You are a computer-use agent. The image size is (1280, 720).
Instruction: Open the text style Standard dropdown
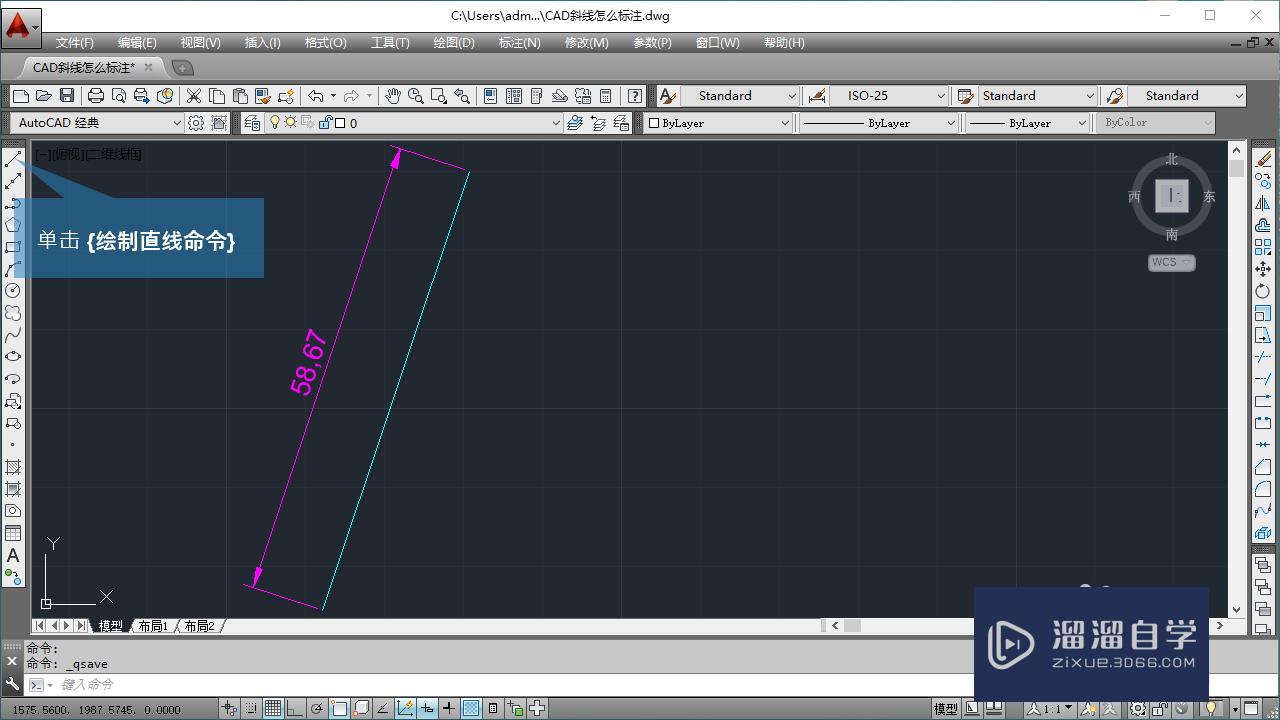point(740,96)
